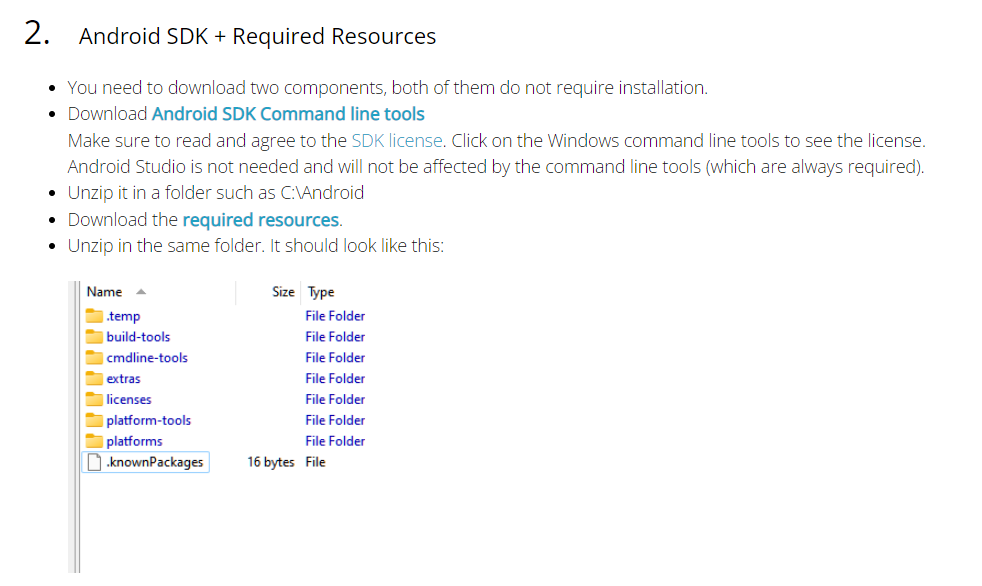Viewport: 982px width, 586px height.
Task: Follow the required resources link
Action: pos(260,219)
